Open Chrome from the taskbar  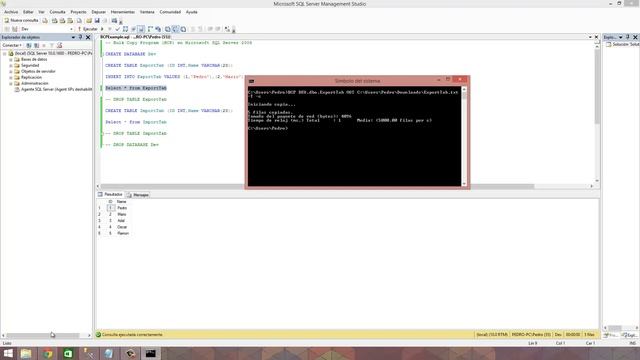tap(47, 353)
